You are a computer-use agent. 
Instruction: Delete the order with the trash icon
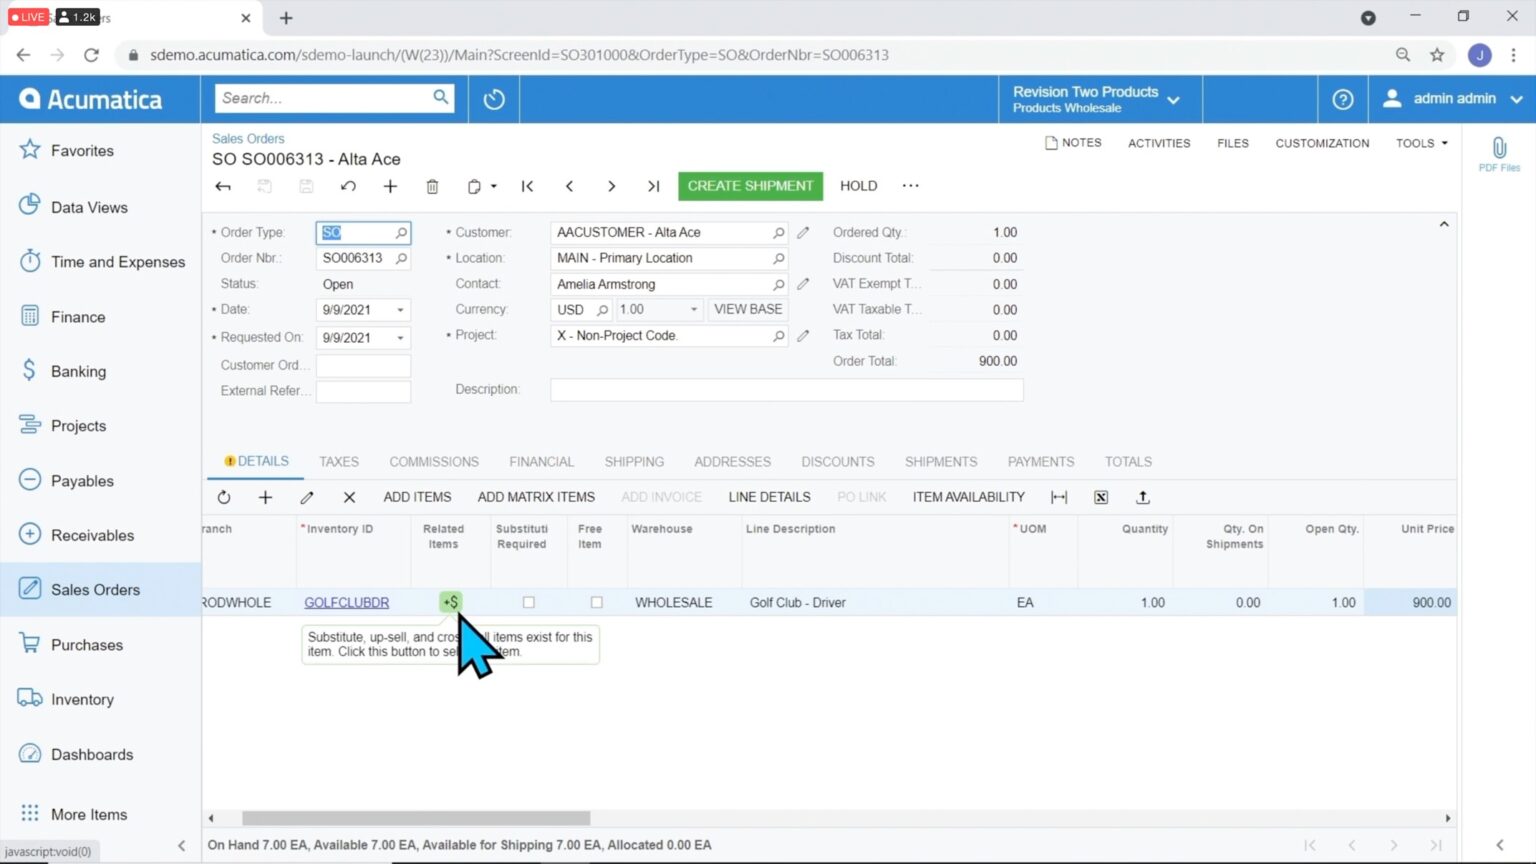coord(432,186)
